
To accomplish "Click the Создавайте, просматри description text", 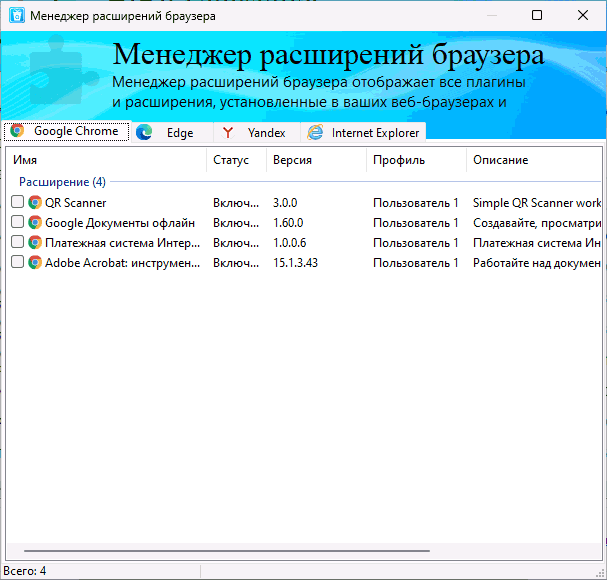I will [x=537, y=223].
